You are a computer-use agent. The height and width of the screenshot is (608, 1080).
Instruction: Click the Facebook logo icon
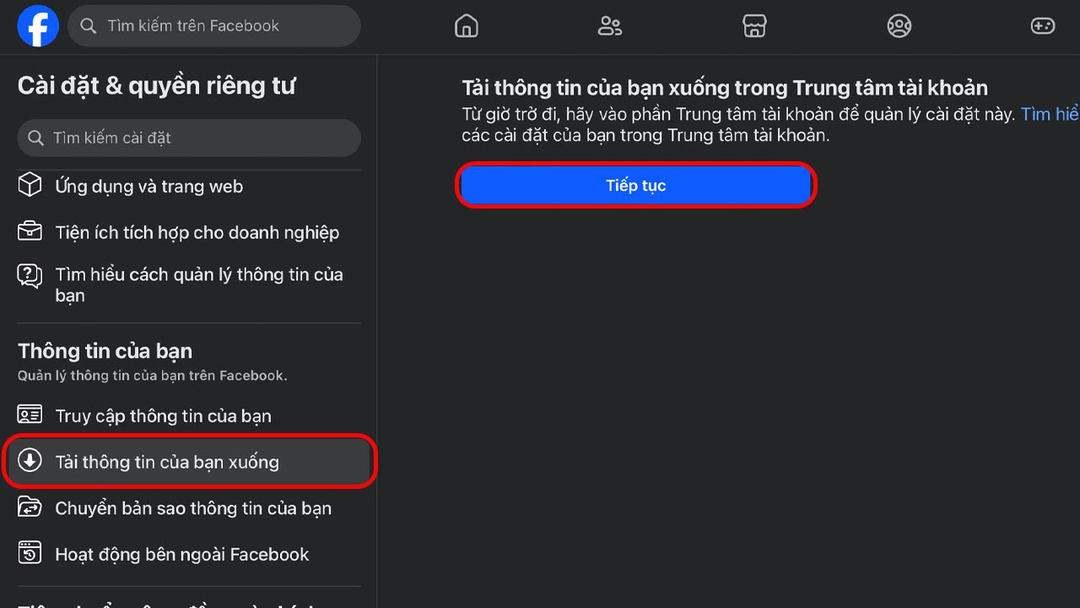(37, 26)
